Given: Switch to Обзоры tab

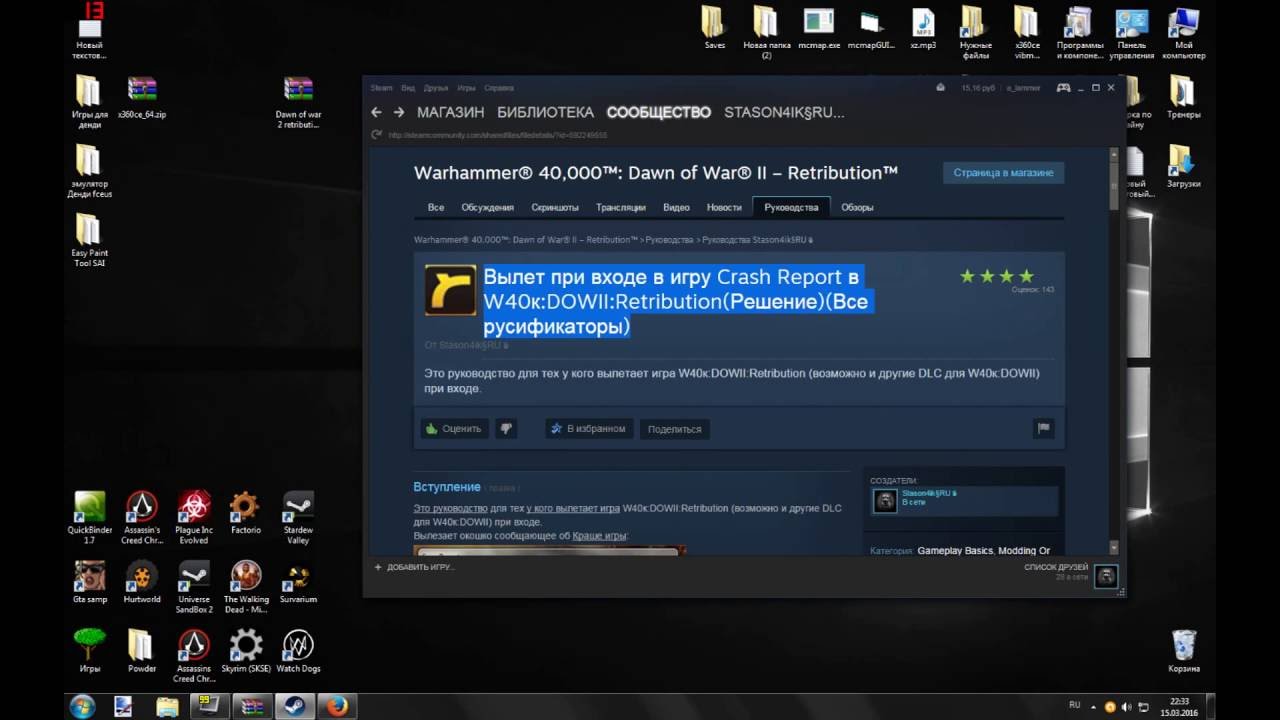Looking at the screenshot, I should click(857, 207).
